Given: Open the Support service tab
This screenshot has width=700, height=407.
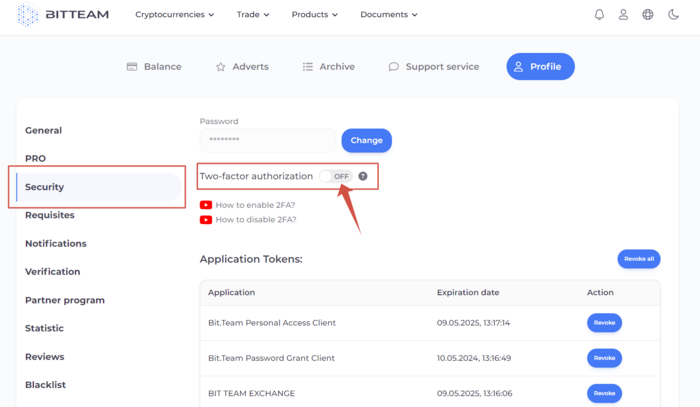Looking at the screenshot, I should pyautogui.click(x=434, y=66).
